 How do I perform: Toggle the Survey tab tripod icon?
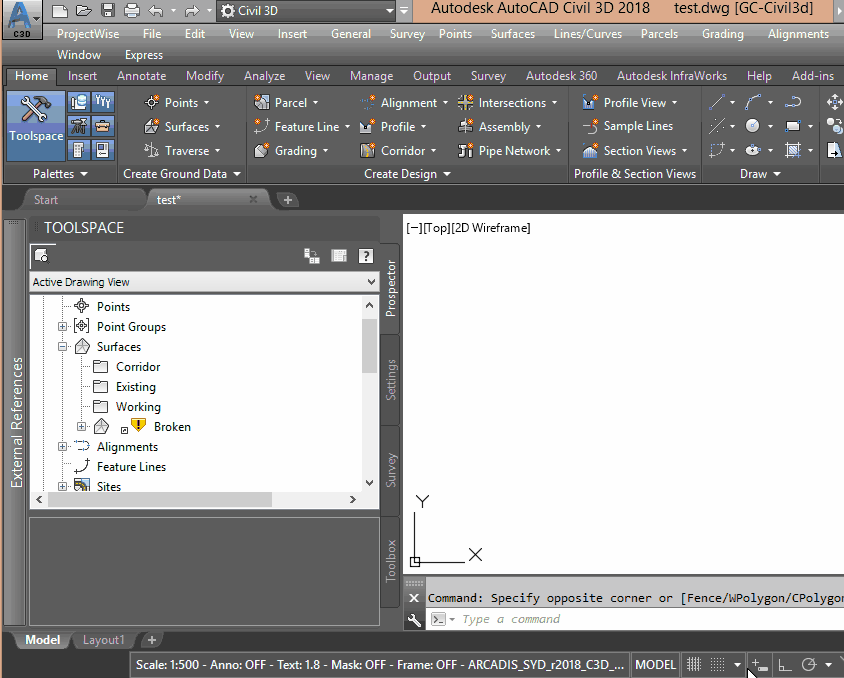point(79,126)
